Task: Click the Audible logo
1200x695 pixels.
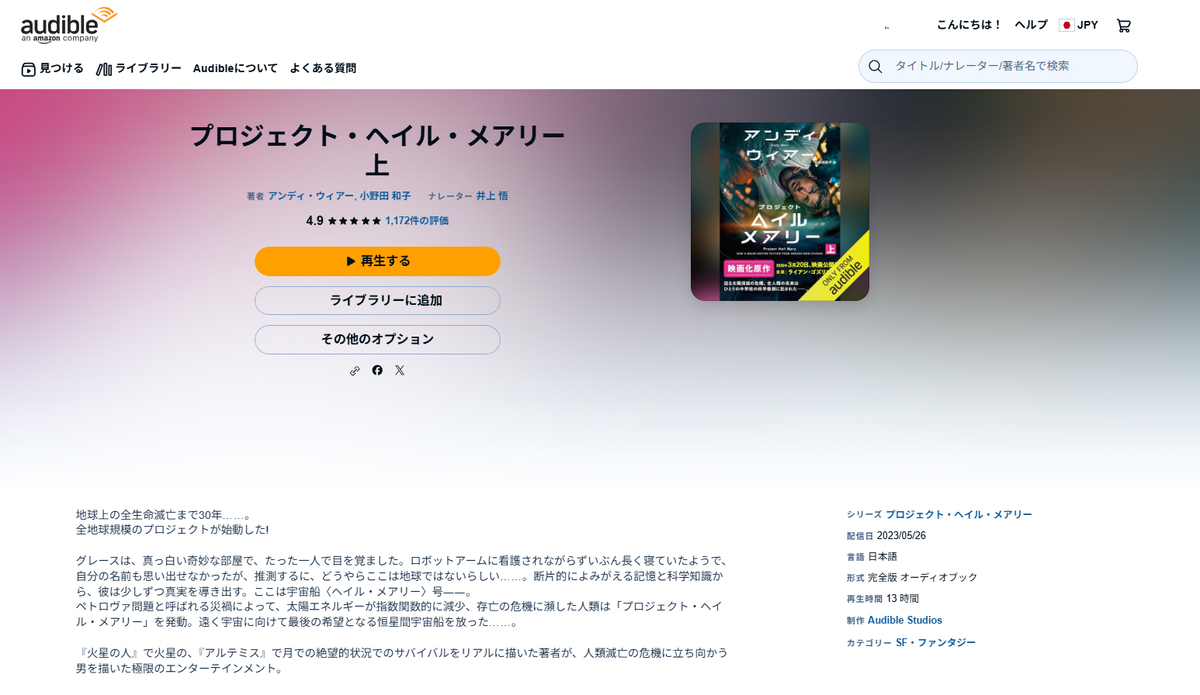Action: (x=69, y=25)
